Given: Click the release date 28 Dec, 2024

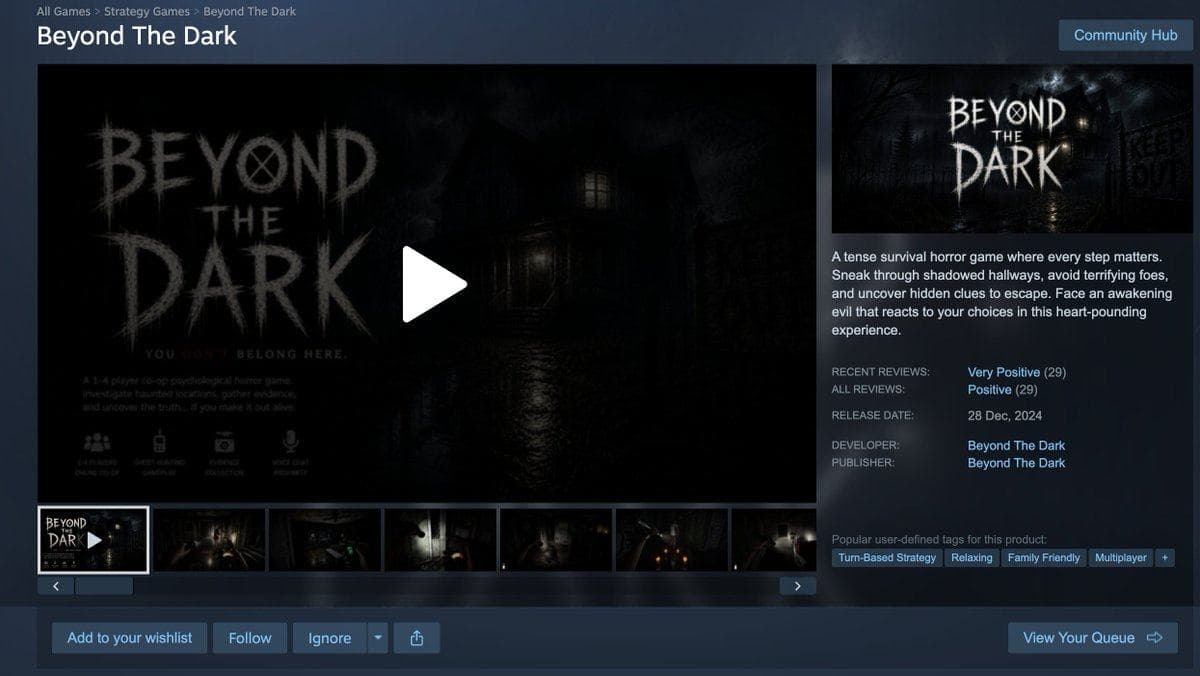Looking at the screenshot, I should click(1005, 416).
